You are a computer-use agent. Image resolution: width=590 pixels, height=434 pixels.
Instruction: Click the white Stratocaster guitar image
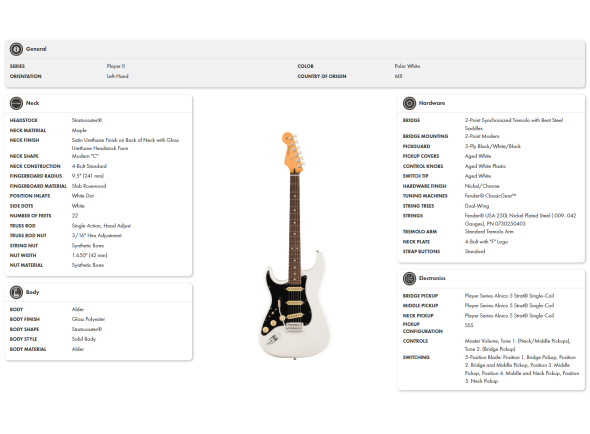click(x=295, y=245)
